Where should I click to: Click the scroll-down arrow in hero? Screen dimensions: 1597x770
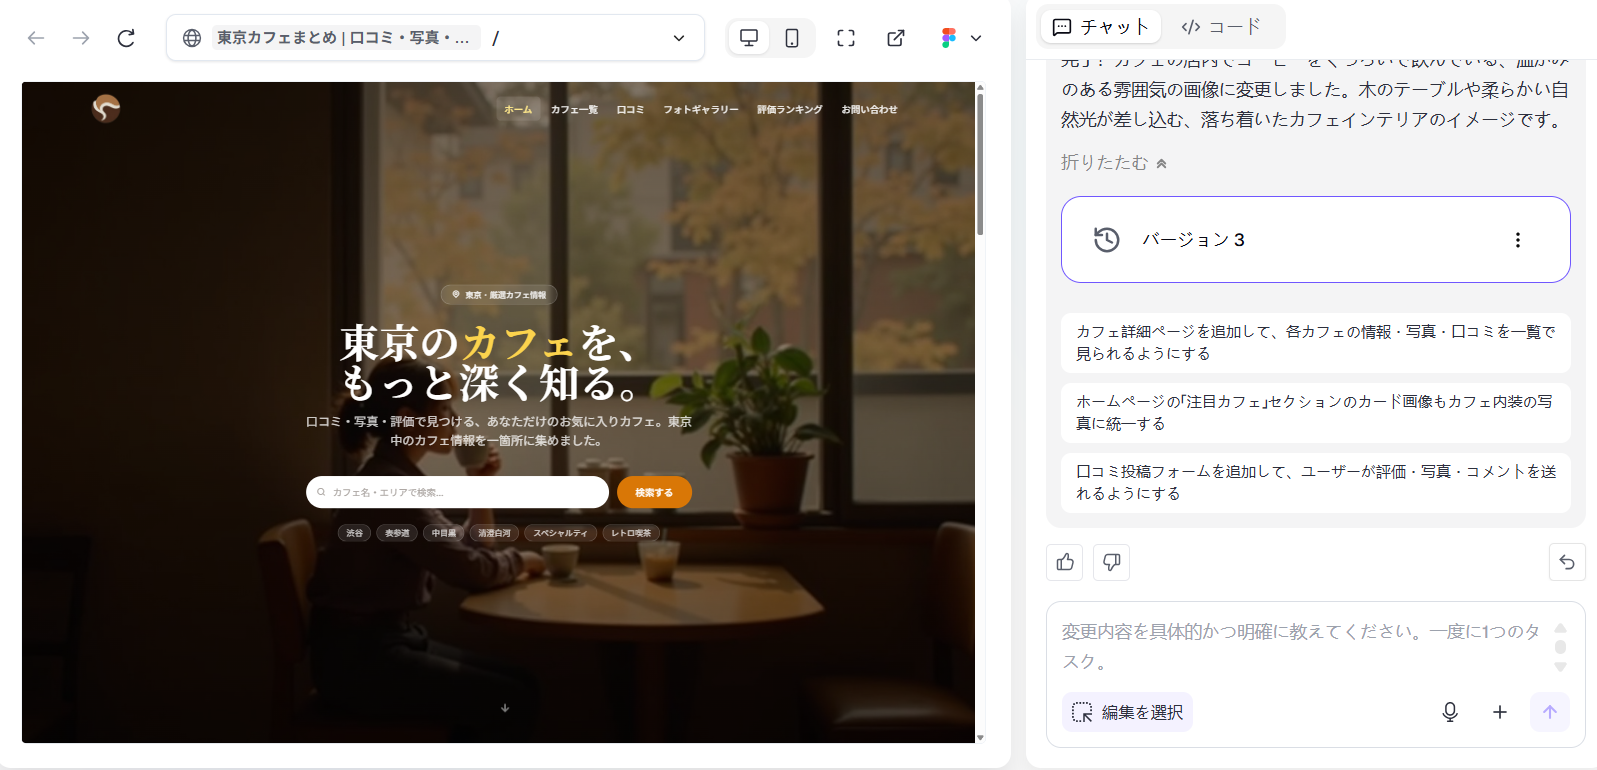pos(505,708)
